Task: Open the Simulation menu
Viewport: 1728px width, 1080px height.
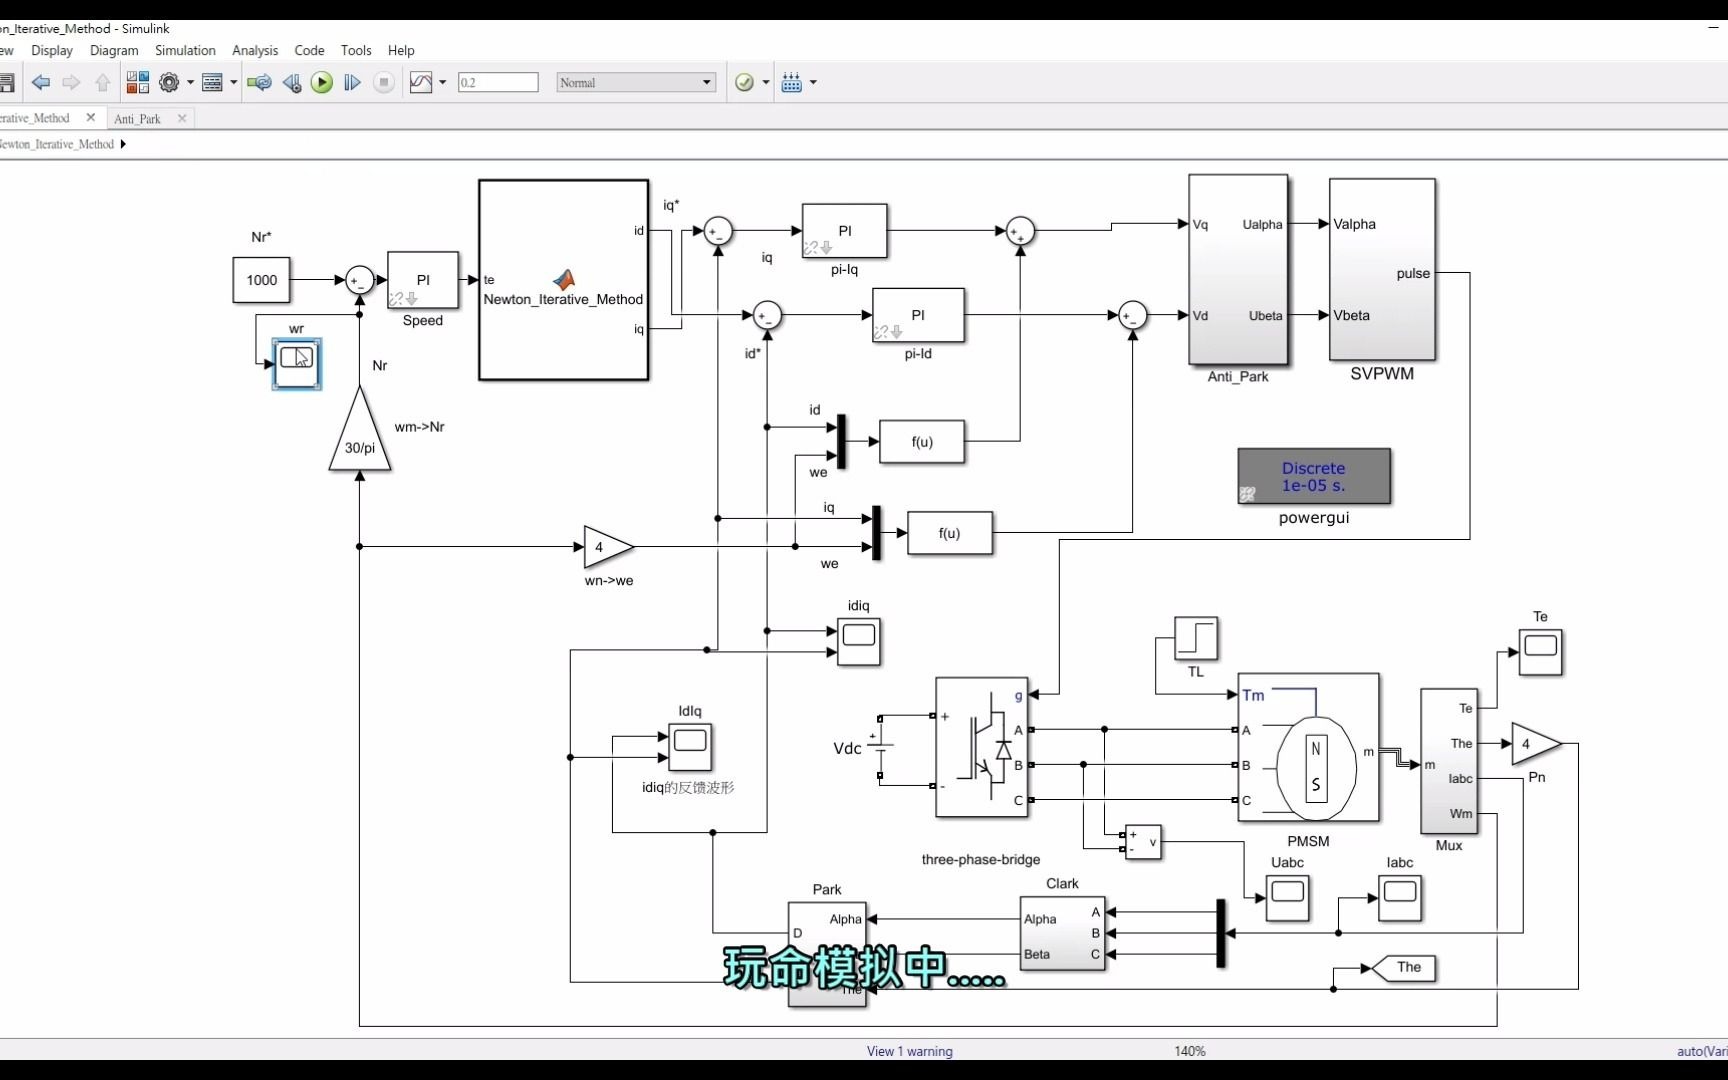Action: point(185,50)
